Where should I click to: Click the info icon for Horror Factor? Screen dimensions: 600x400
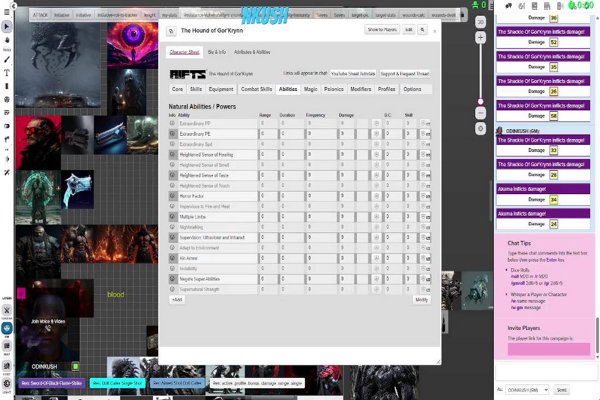[173, 196]
